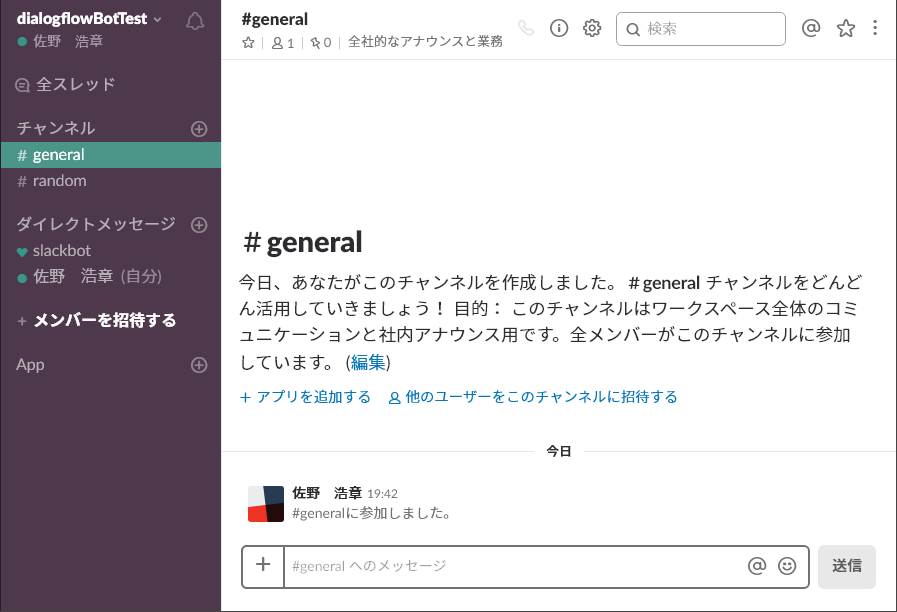Click 他のユーザーをこのチャンネルに招待する link
The height and width of the screenshot is (612, 897).
[533, 397]
